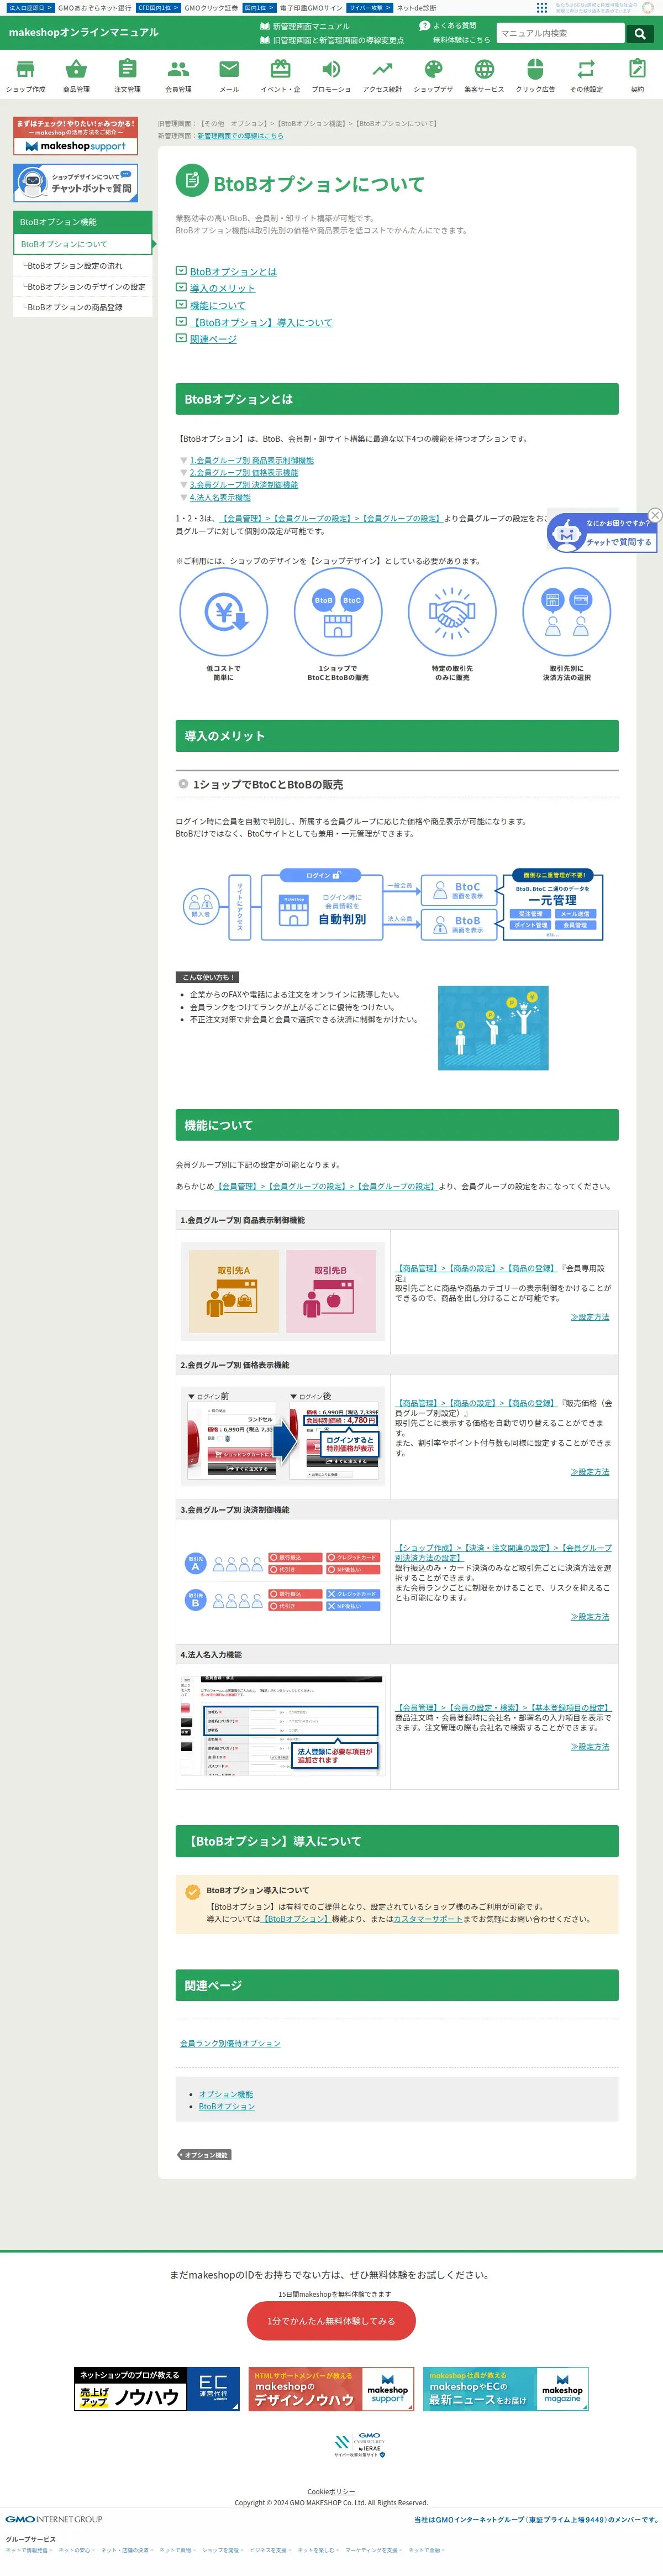Open floating チャットで質問する robot widget
The width and height of the screenshot is (663, 2576).
601,533
